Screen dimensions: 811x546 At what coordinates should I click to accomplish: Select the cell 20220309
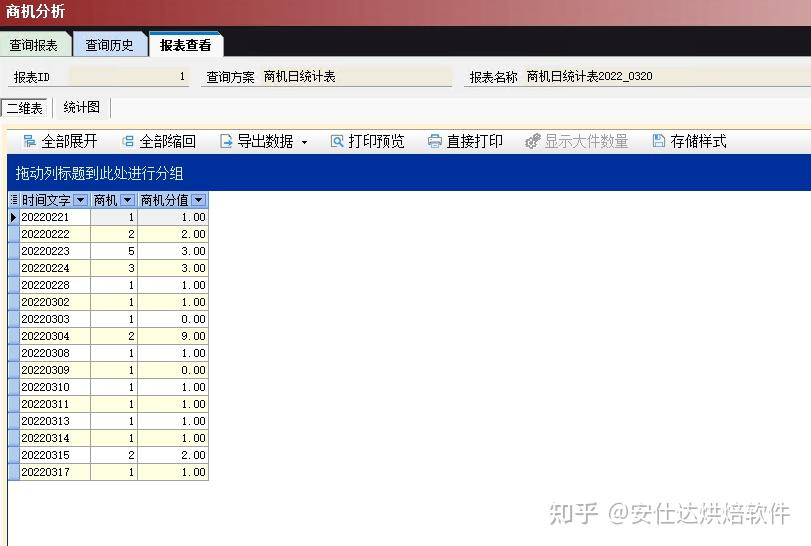pyautogui.click(x=55, y=370)
